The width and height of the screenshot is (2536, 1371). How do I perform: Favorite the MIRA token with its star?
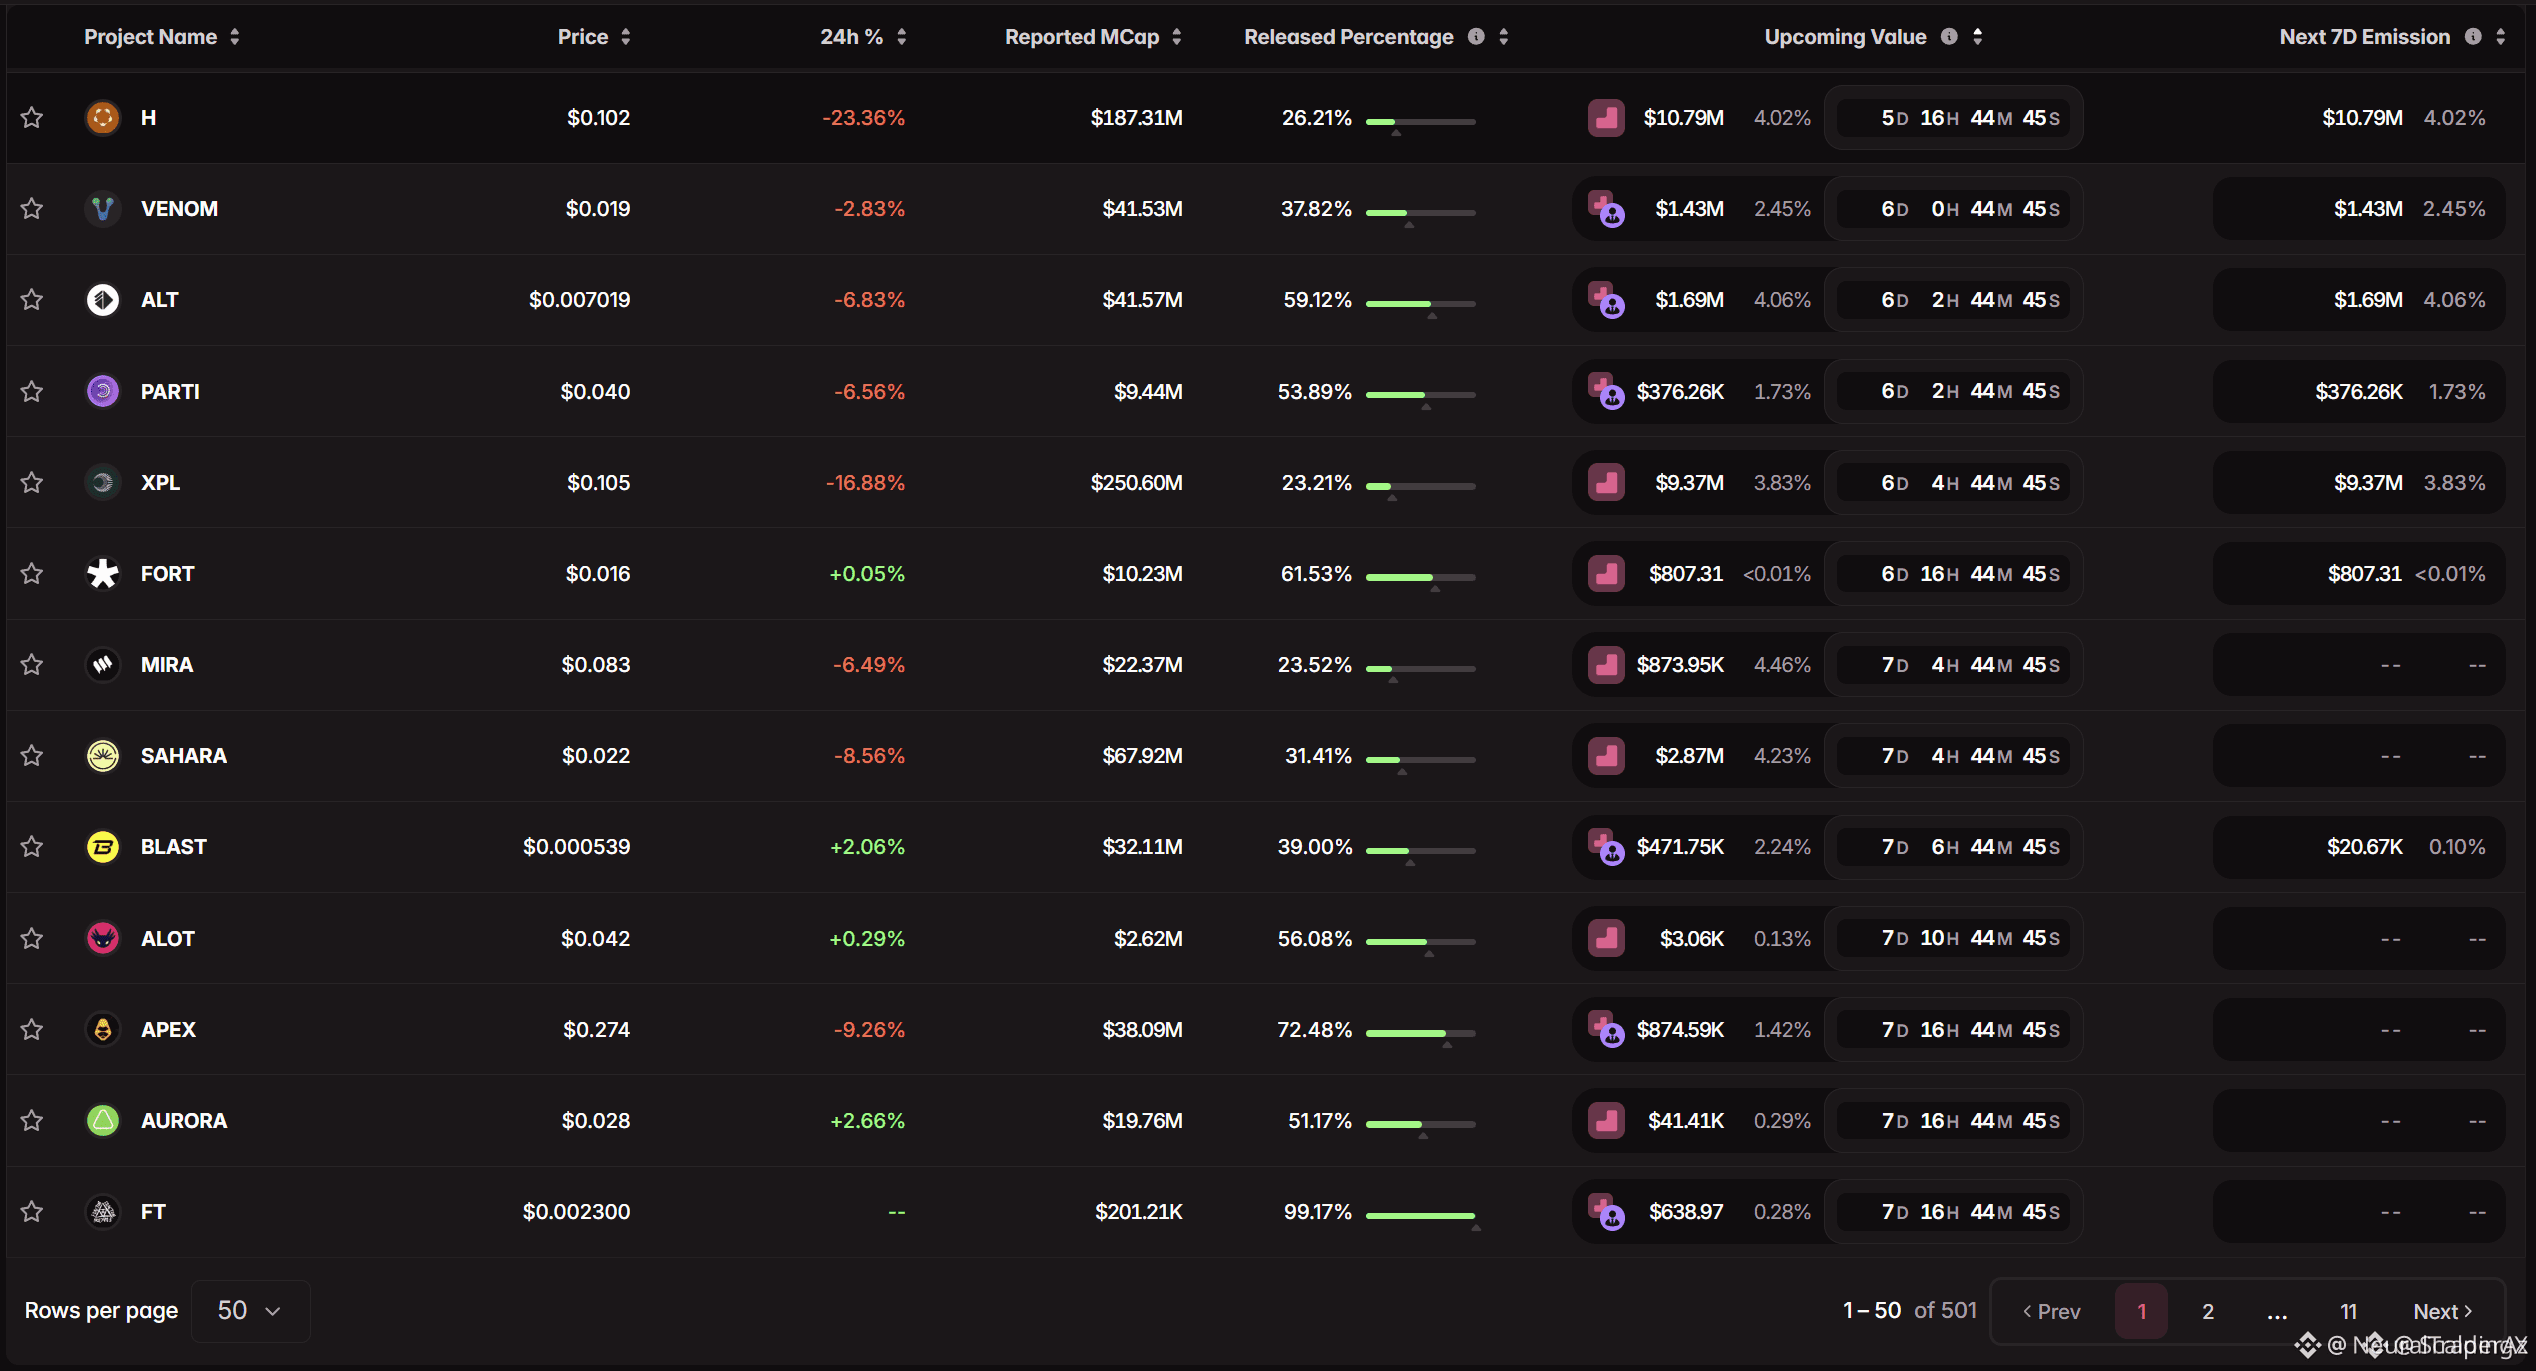[x=32, y=665]
